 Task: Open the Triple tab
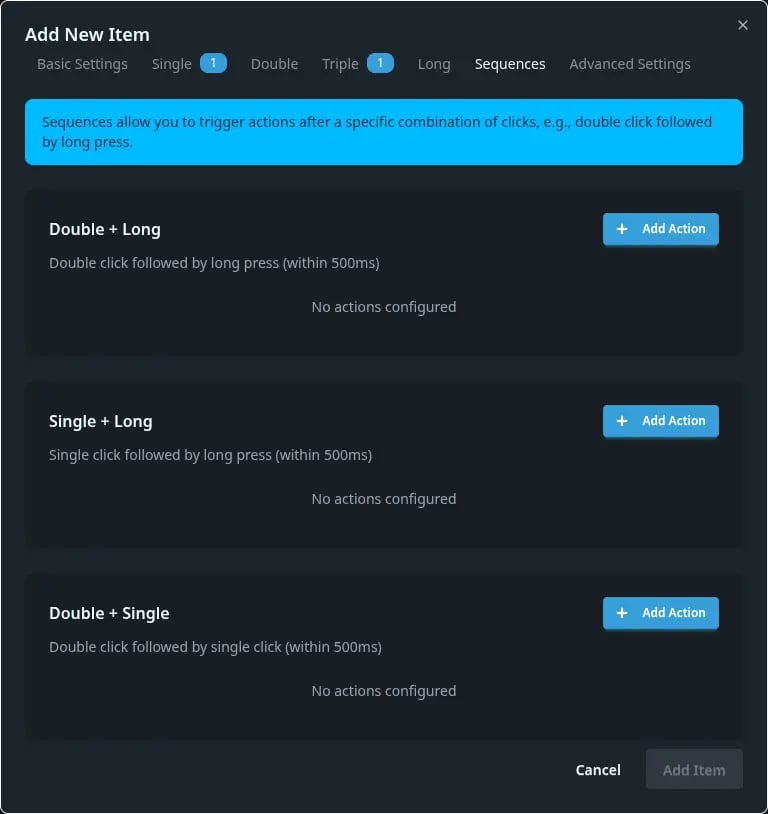click(x=340, y=64)
